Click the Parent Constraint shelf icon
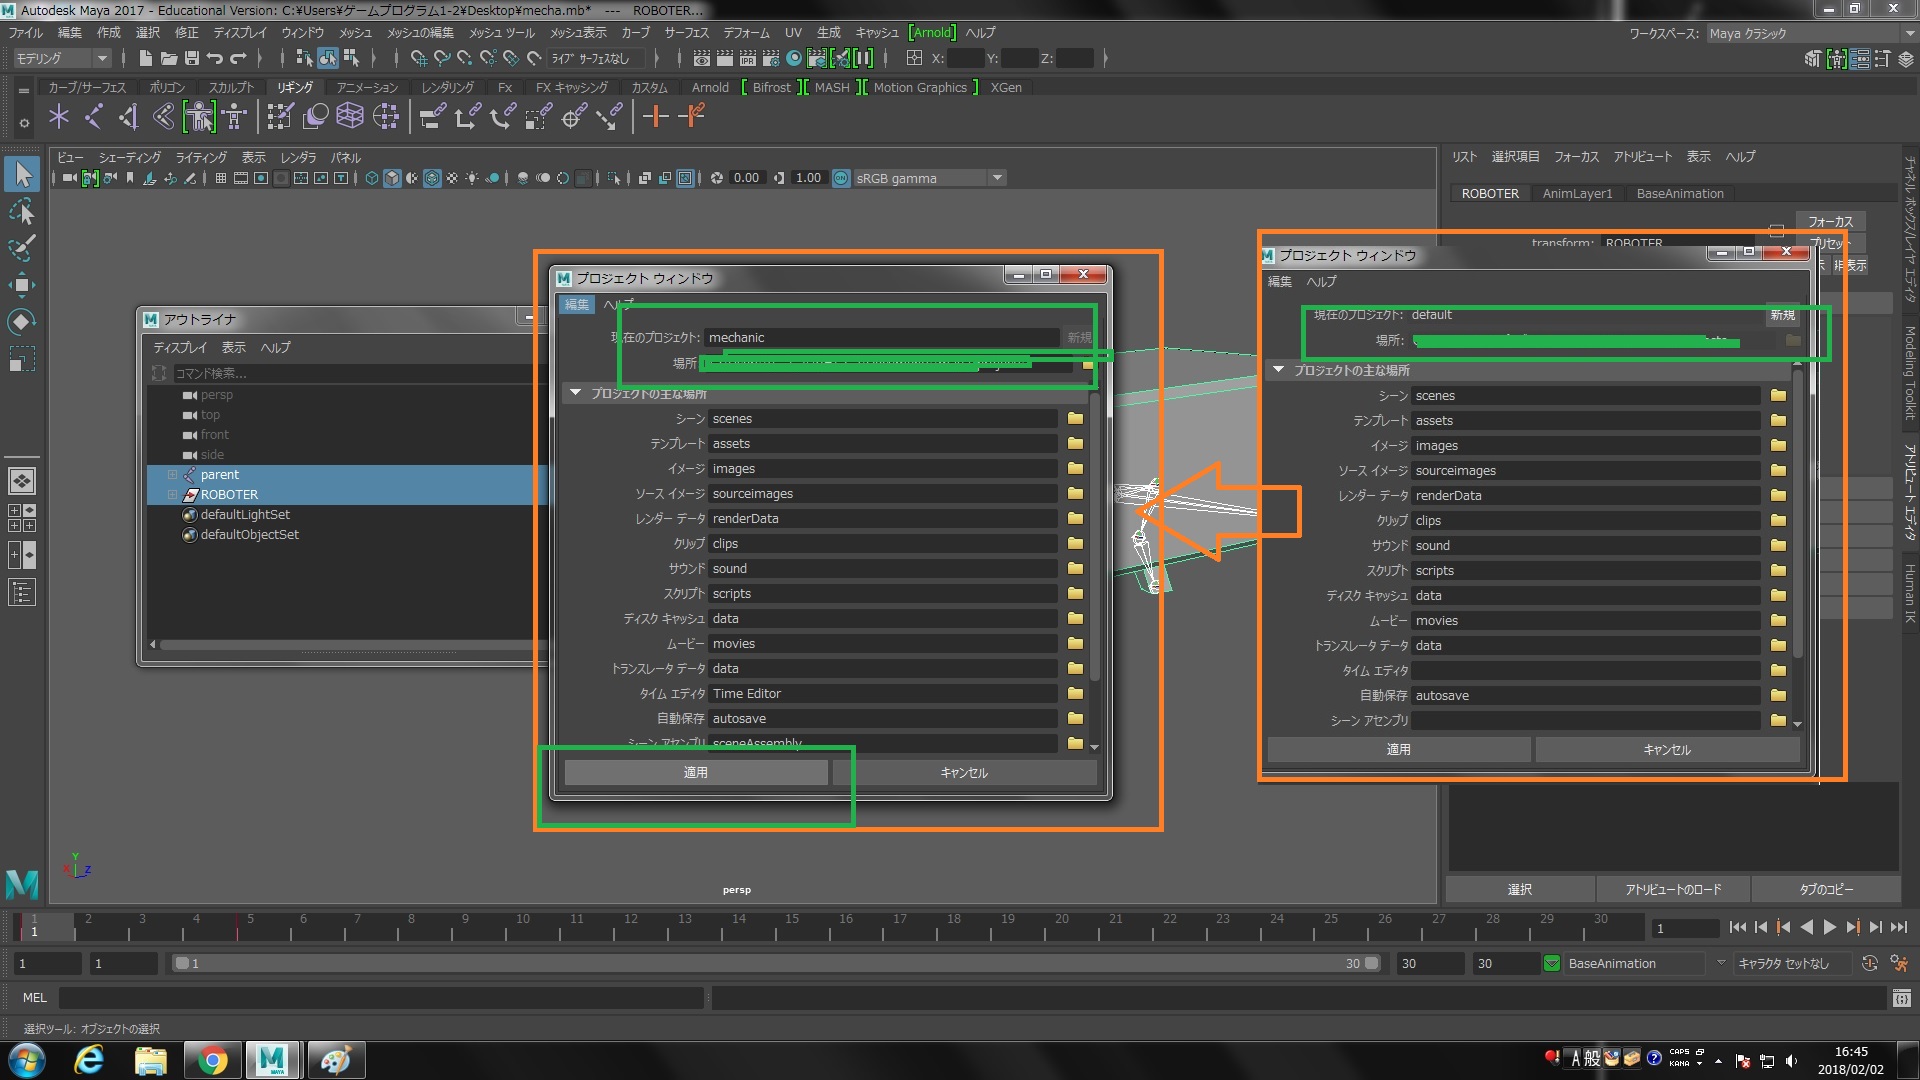 click(432, 117)
